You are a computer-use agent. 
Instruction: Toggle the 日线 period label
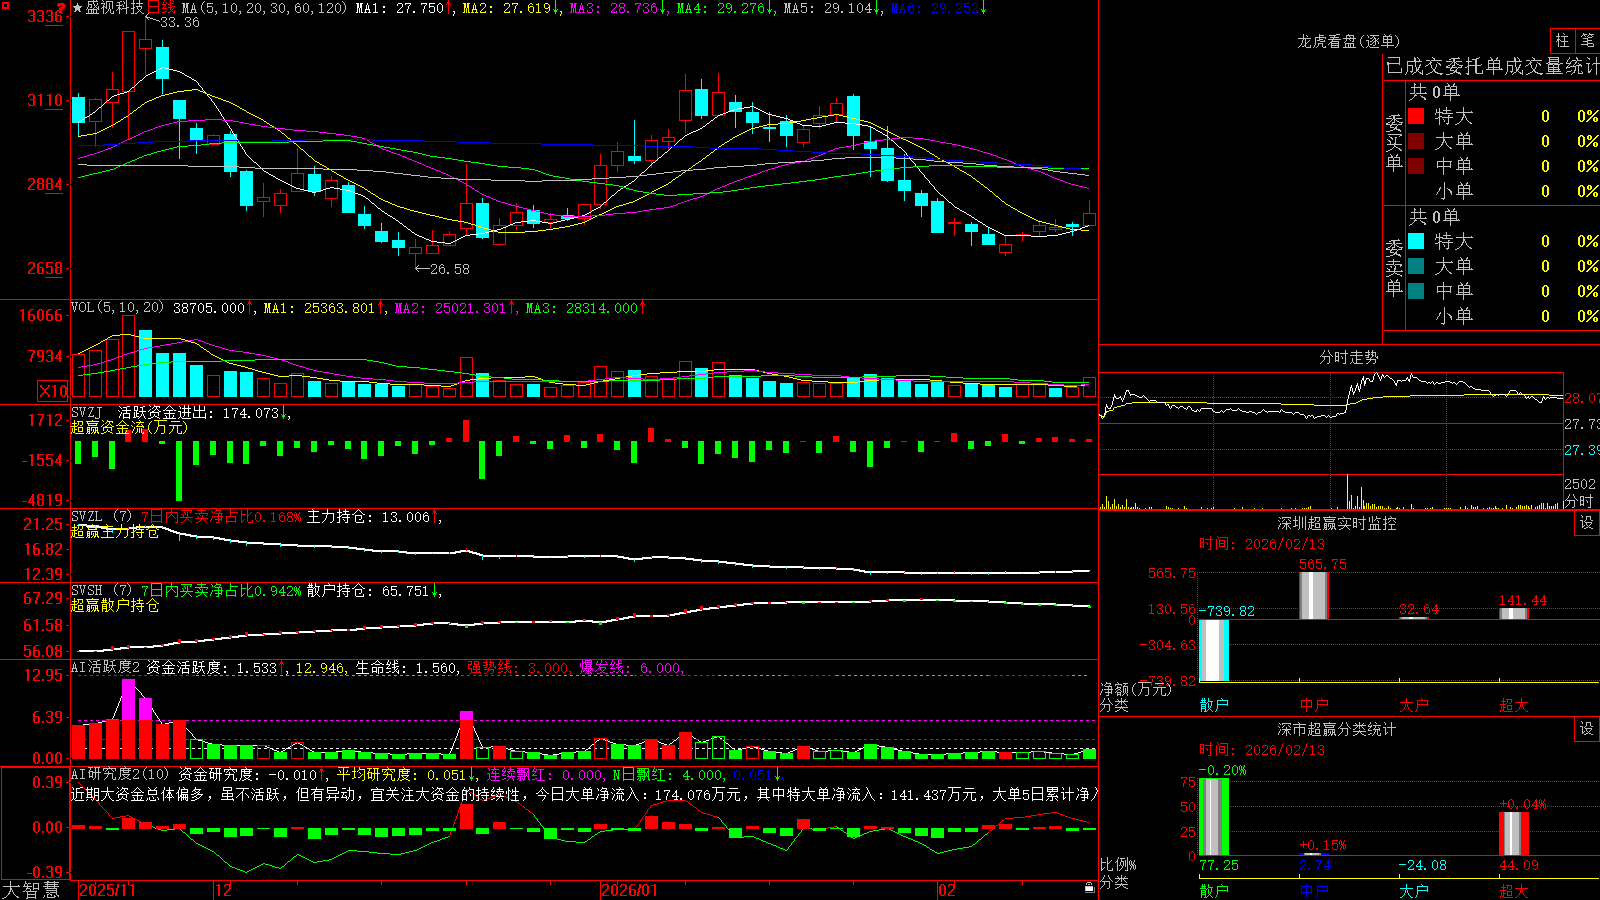[161, 8]
